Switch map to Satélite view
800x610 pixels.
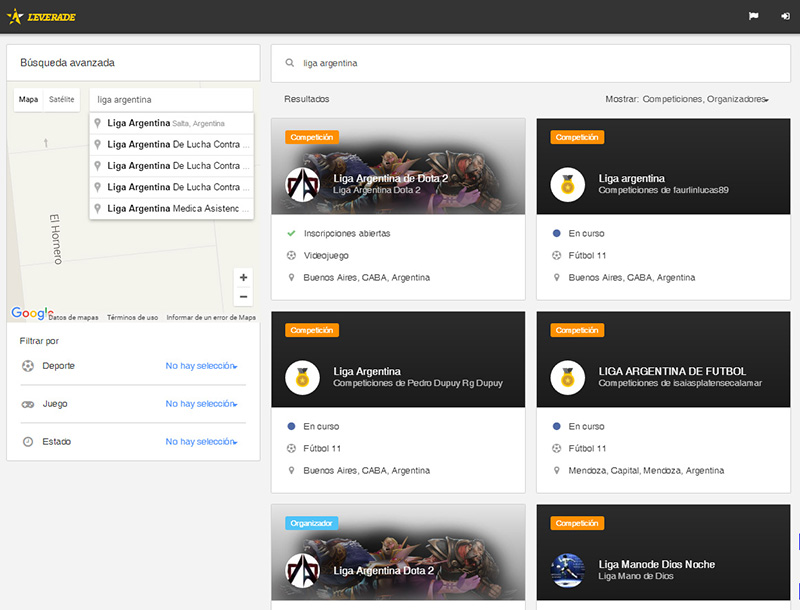[x=62, y=100]
